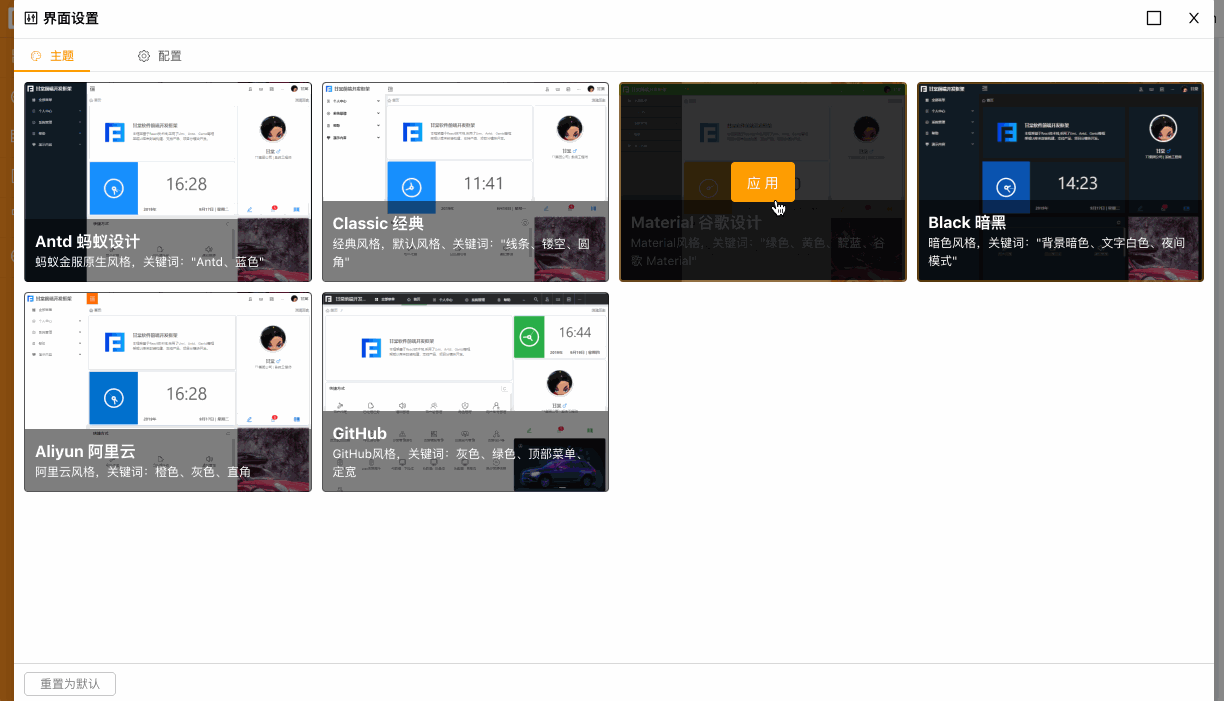Click the 界面设置 title bar sliders icon

point(30,18)
